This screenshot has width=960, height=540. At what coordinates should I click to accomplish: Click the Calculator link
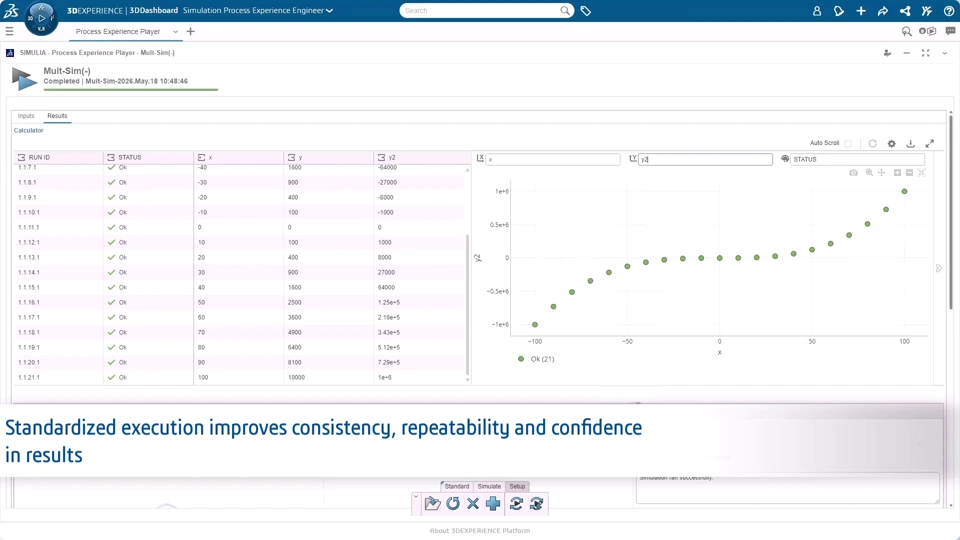click(x=29, y=130)
